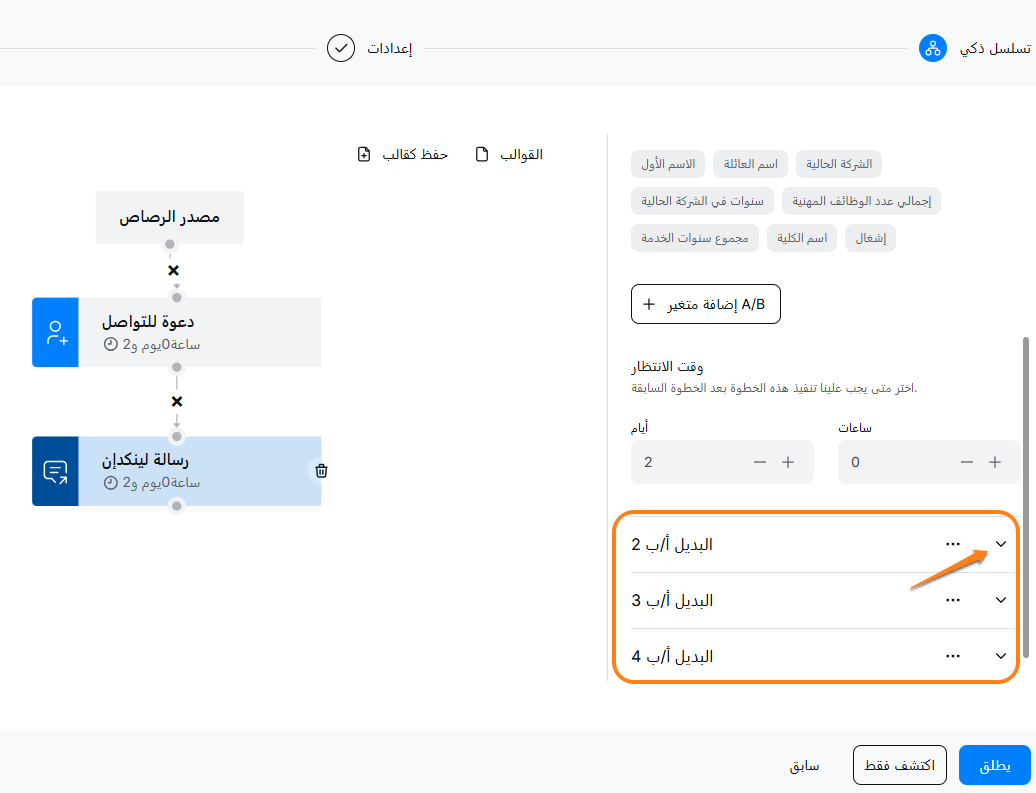Click the تسلسل ذكي step icon
Image resolution: width=1036 pixels, height=793 pixels.
[932, 48]
